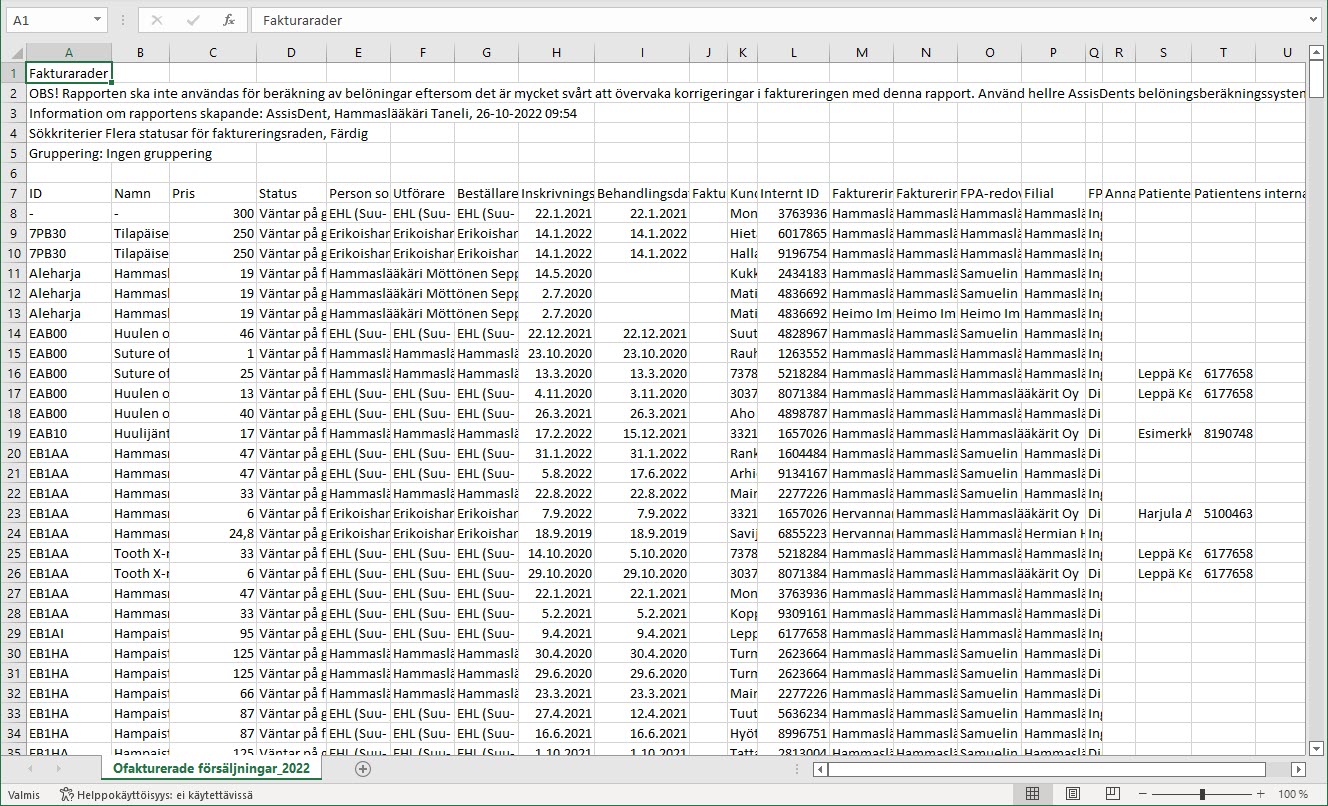1328x806 pixels.
Task: Click horizontal scrollbar right arrow
Action: pos(1298,769)
